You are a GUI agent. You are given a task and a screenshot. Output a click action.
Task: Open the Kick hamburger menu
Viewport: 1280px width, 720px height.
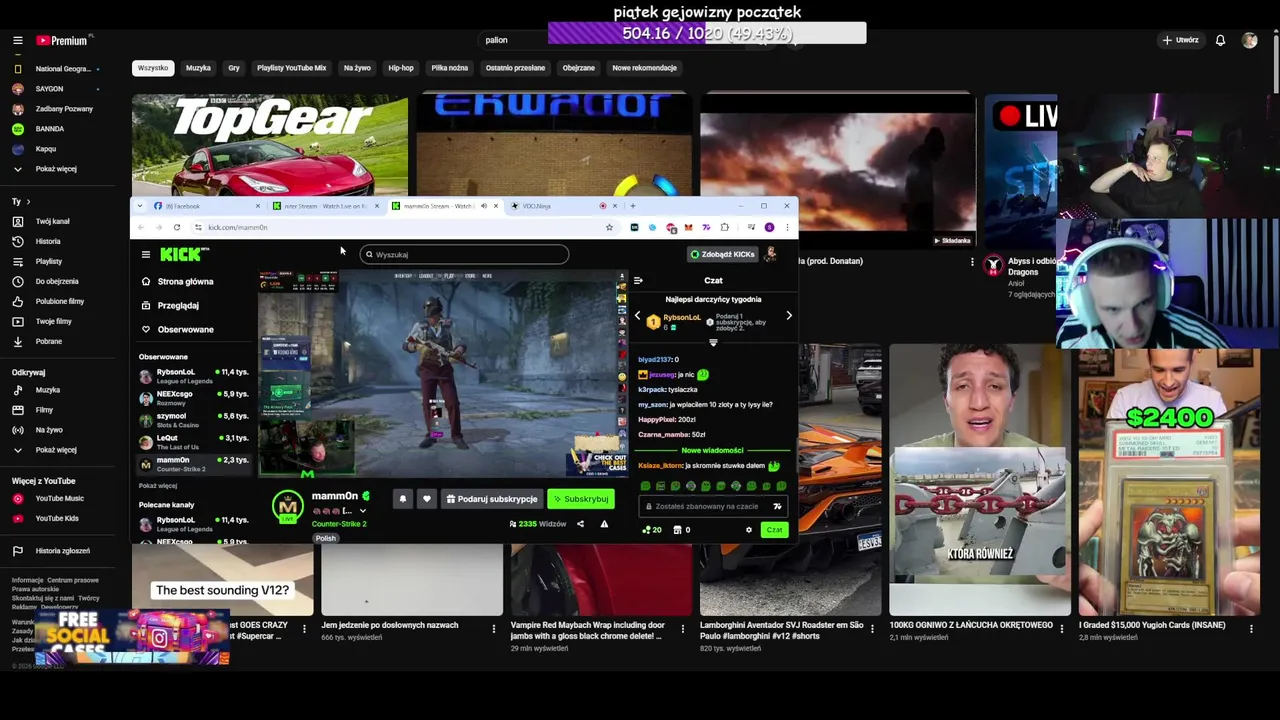pos(146,254)
